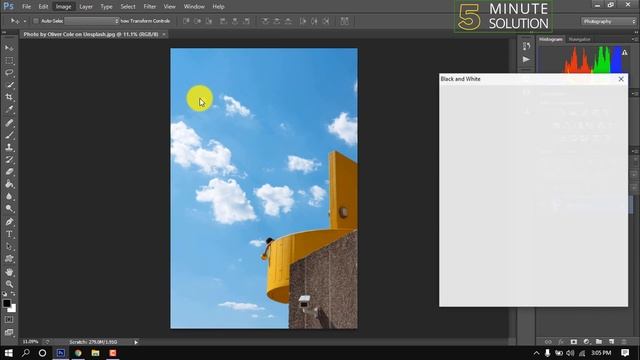The width and height of the screenshot is (640, 360).
Task: Open the Window menu
Action: [x=194, y=7]
